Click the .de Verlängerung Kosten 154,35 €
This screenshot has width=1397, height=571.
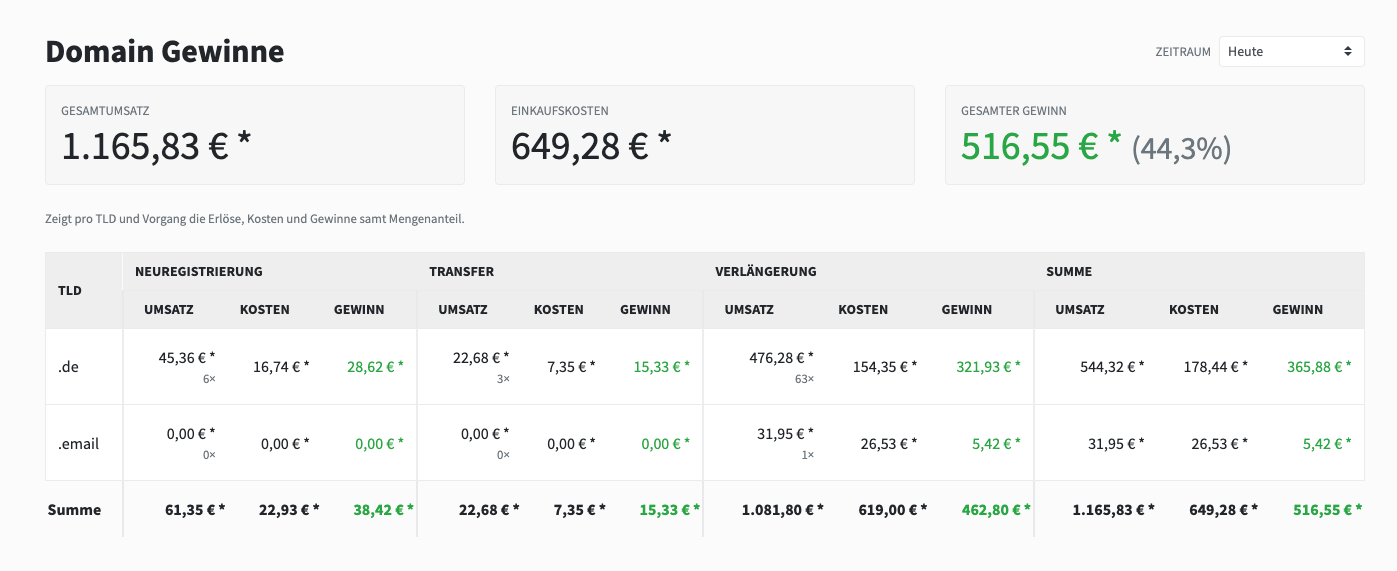pyautogui.click(x=884, y=367)
